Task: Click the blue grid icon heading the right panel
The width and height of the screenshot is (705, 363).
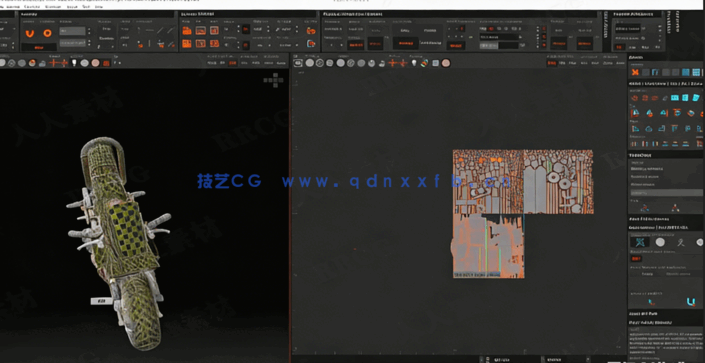Action: [696, 72]
